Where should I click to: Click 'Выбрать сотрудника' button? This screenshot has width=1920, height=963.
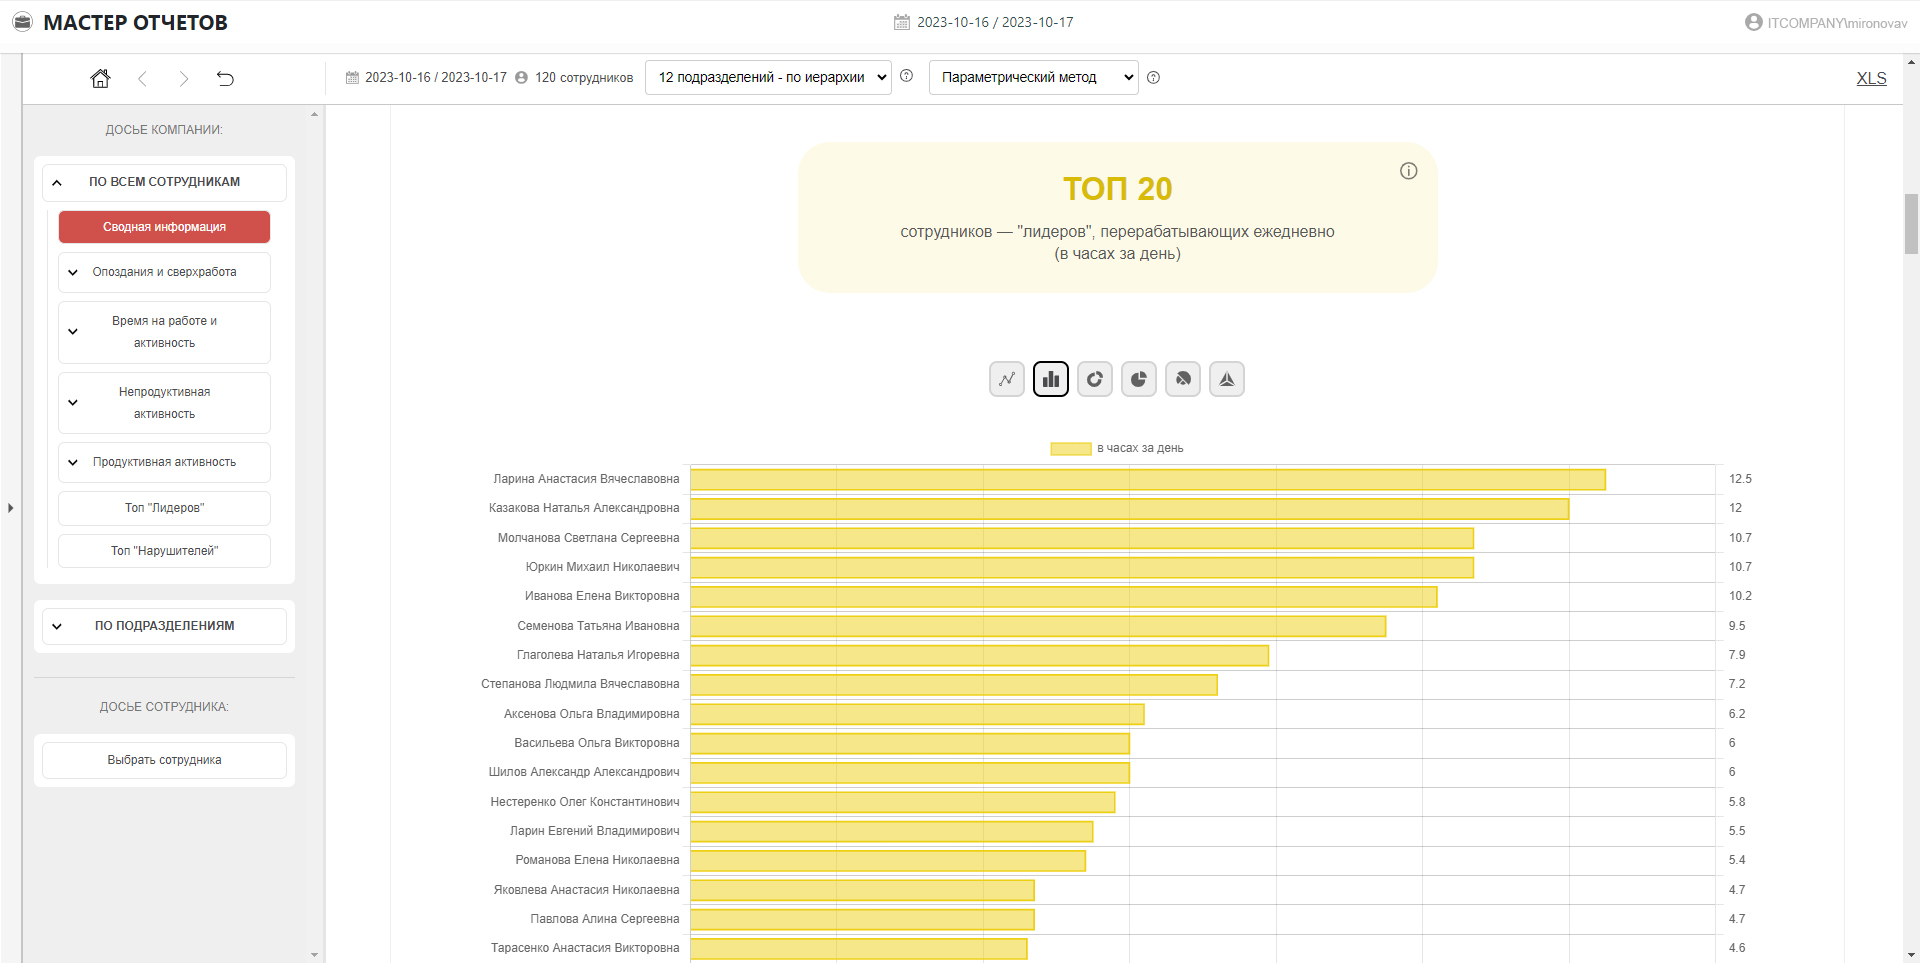pyautogui.click(x=164, y=760)
